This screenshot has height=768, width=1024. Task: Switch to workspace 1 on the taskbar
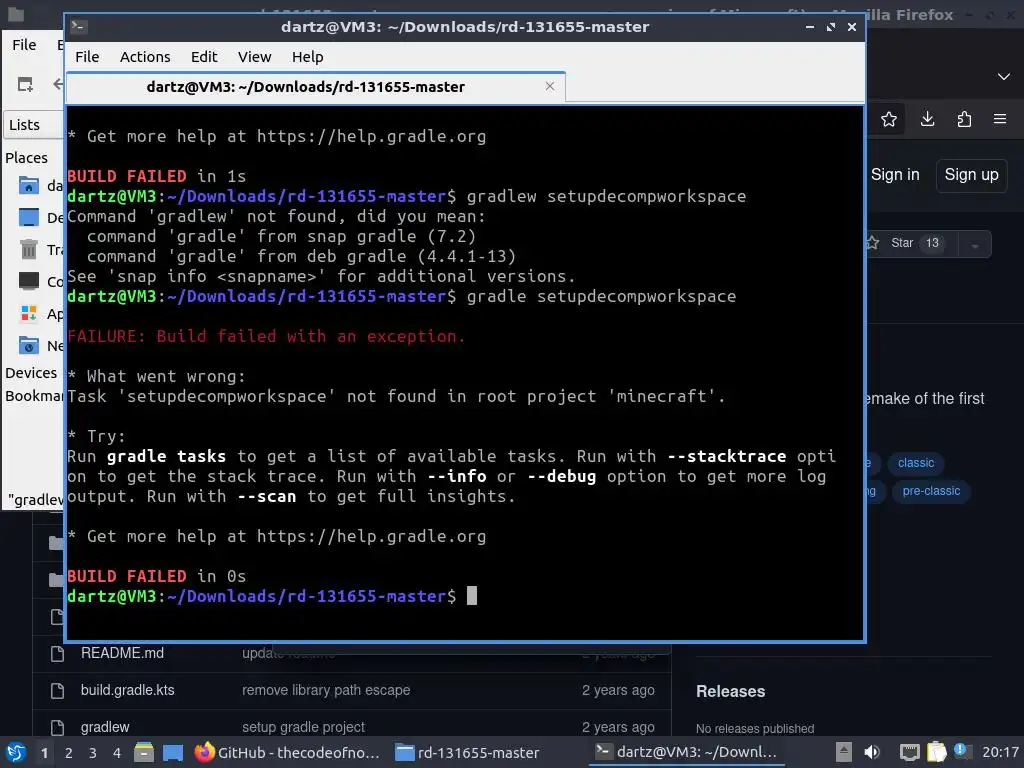point(44,753)
